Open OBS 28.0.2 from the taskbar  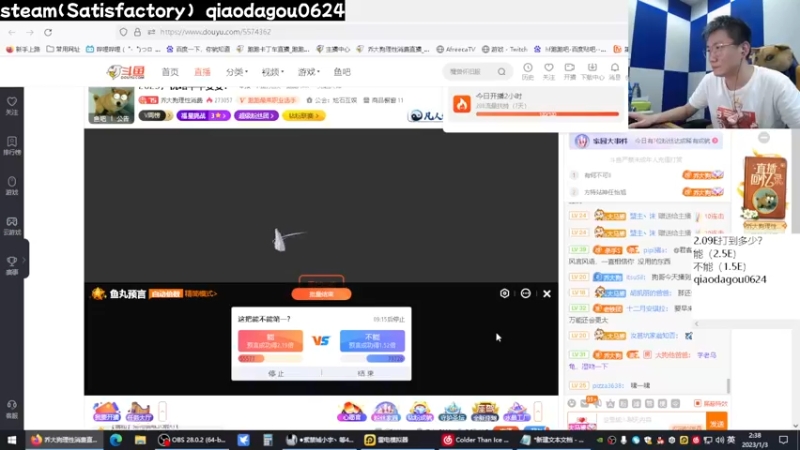[x=191, y=440]
